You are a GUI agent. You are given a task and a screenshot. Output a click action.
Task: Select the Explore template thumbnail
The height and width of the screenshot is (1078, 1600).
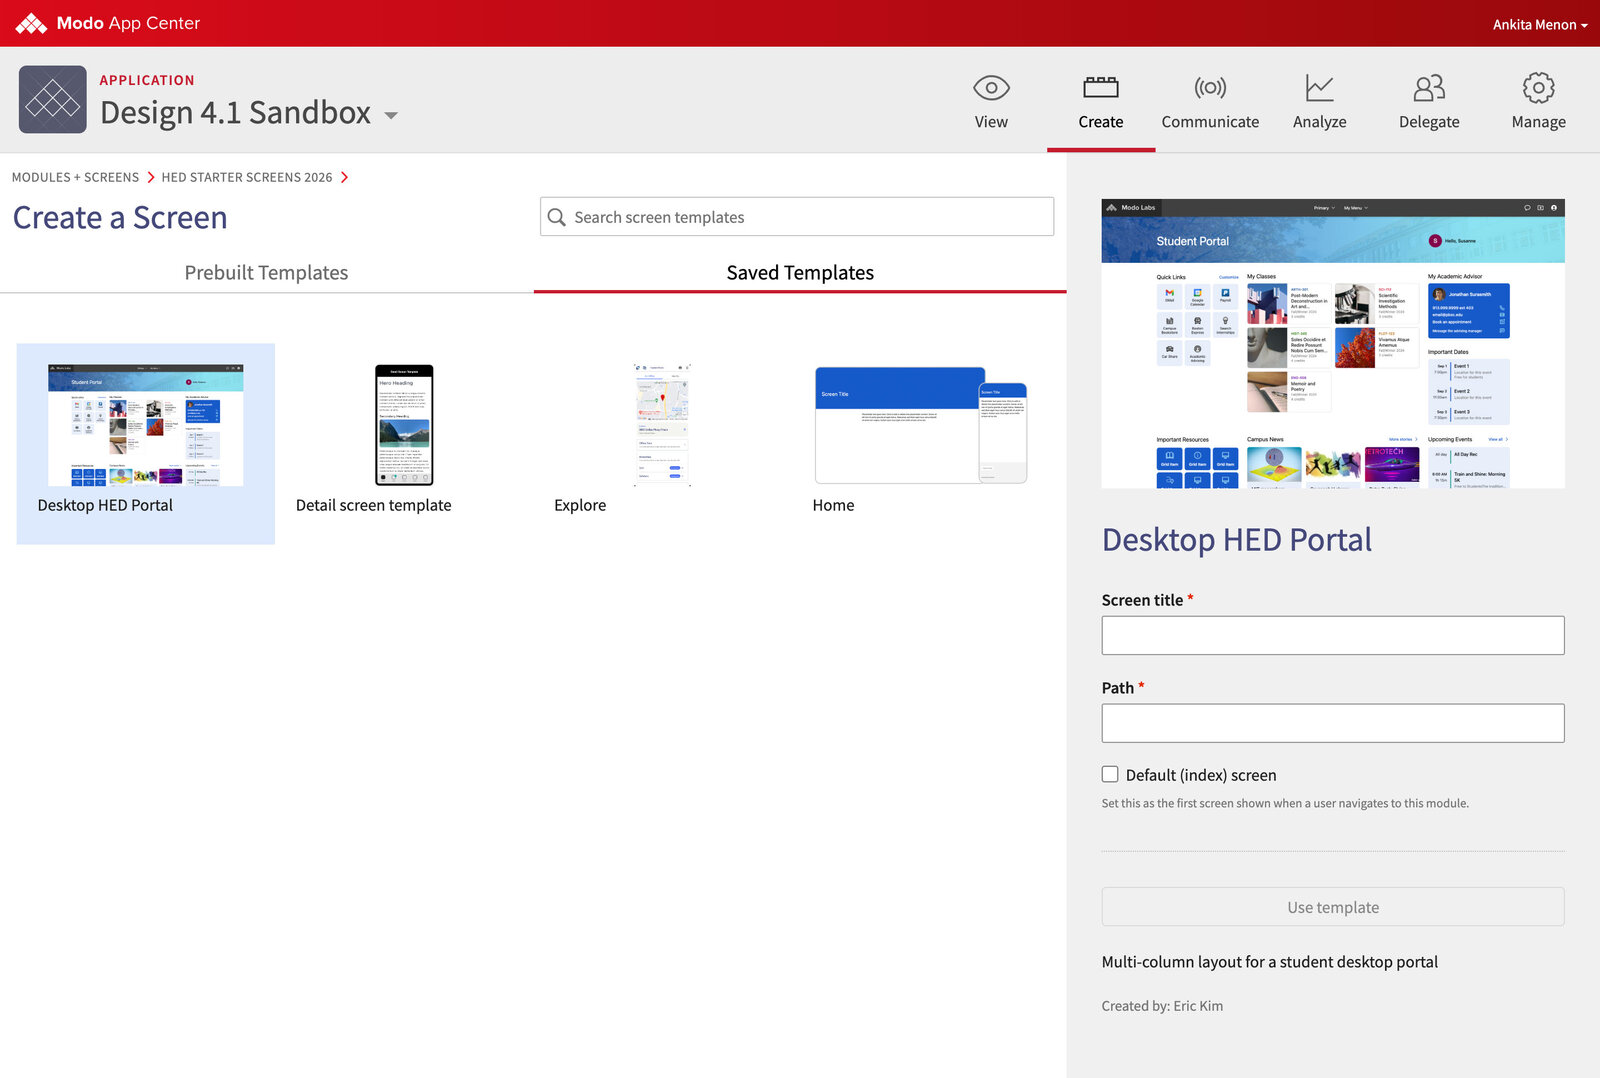click(x=663, y=425)
